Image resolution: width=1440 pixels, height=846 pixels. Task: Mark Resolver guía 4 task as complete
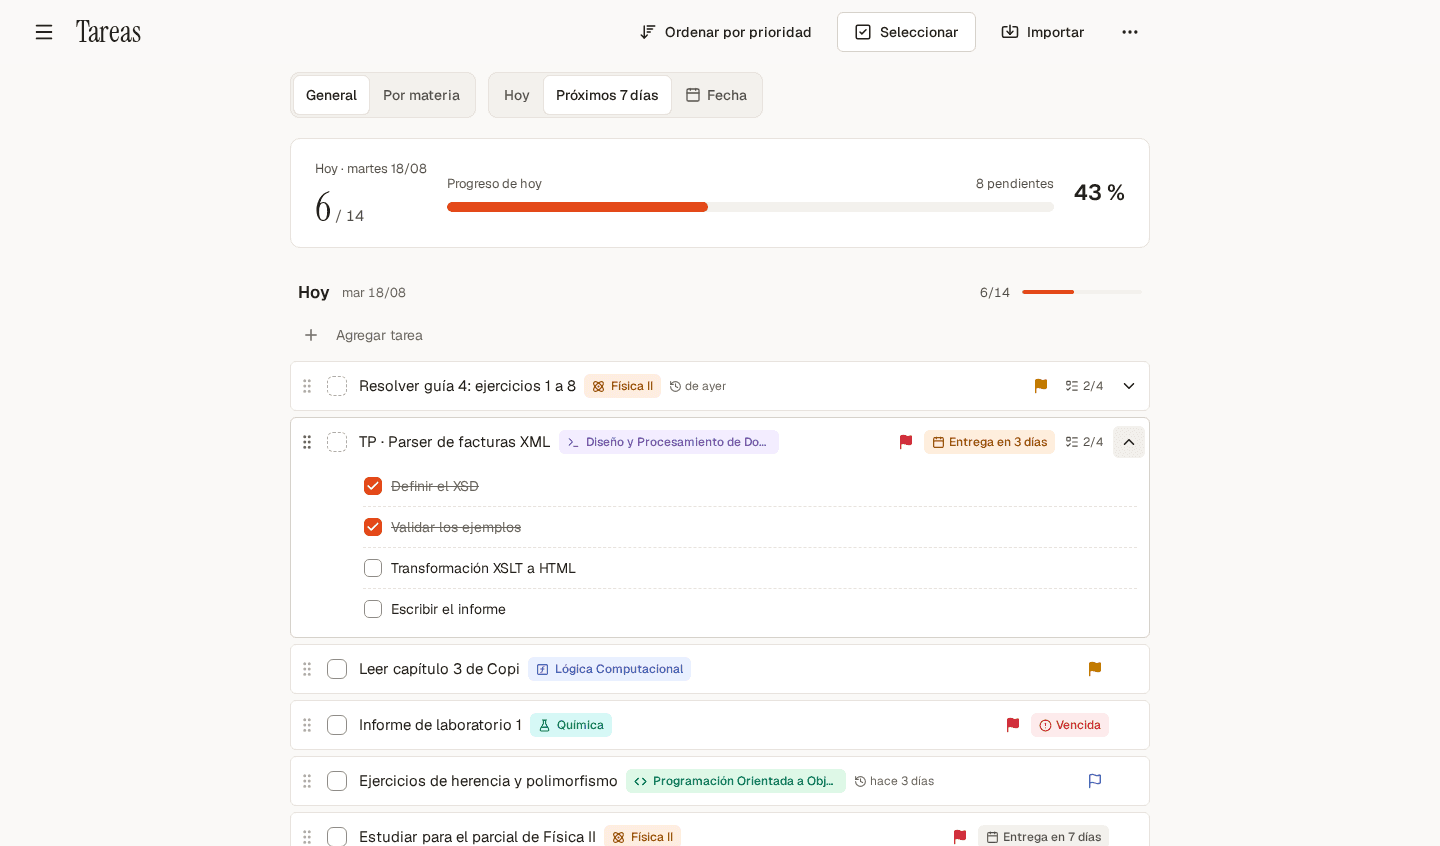(x=337, y=386)
